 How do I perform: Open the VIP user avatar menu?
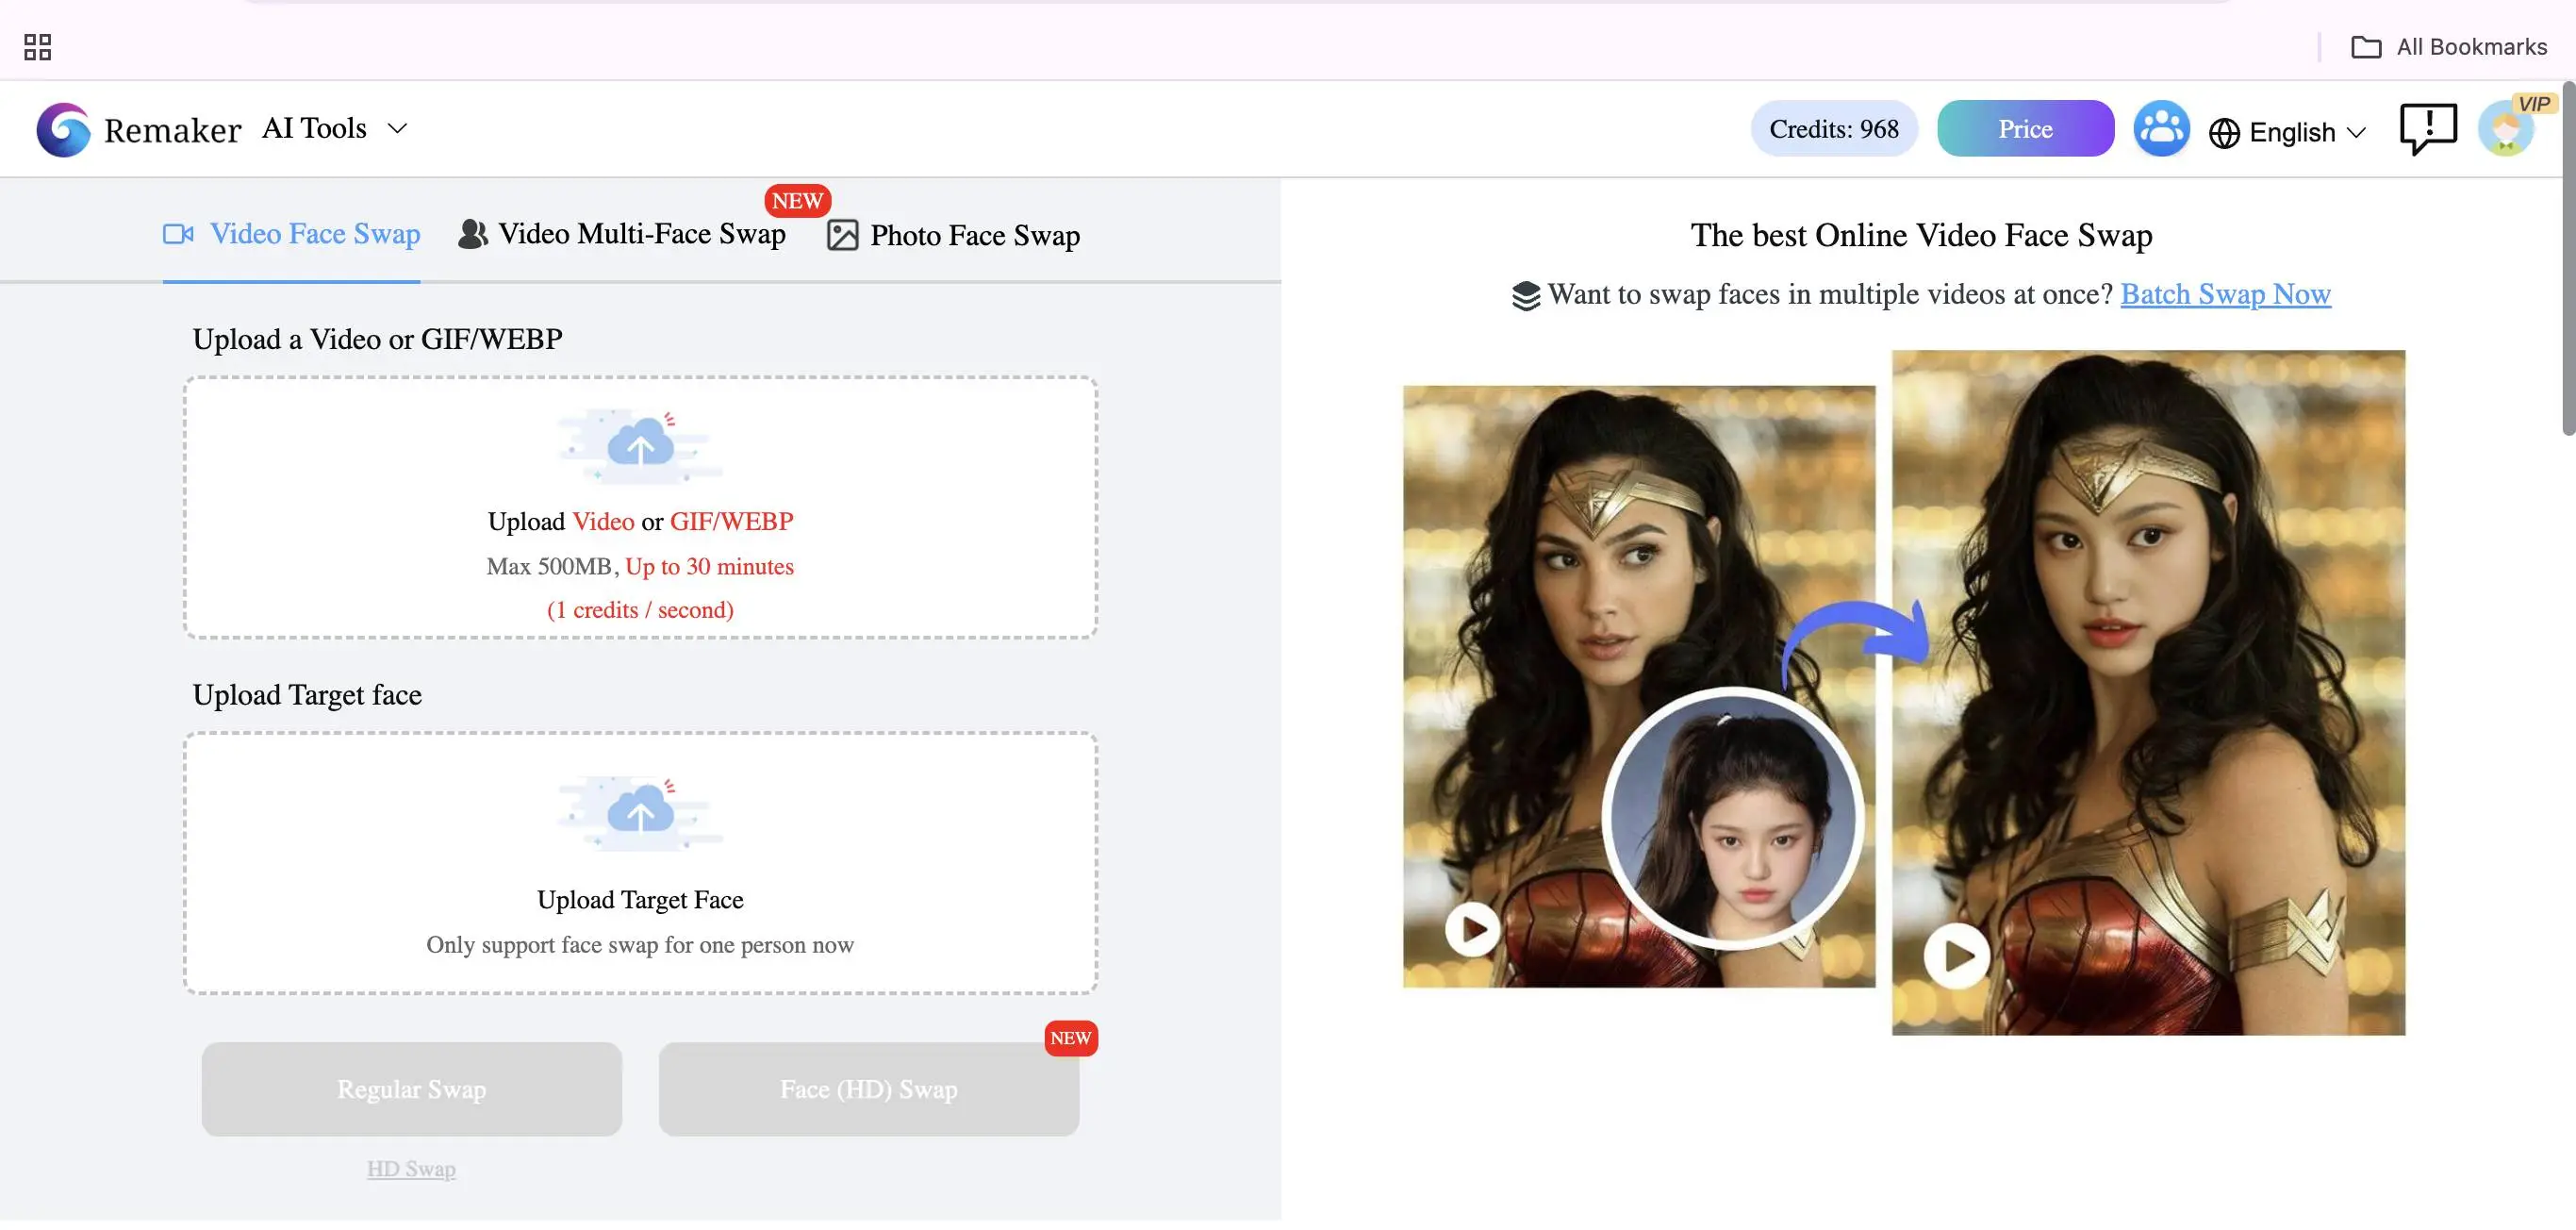2505,131
